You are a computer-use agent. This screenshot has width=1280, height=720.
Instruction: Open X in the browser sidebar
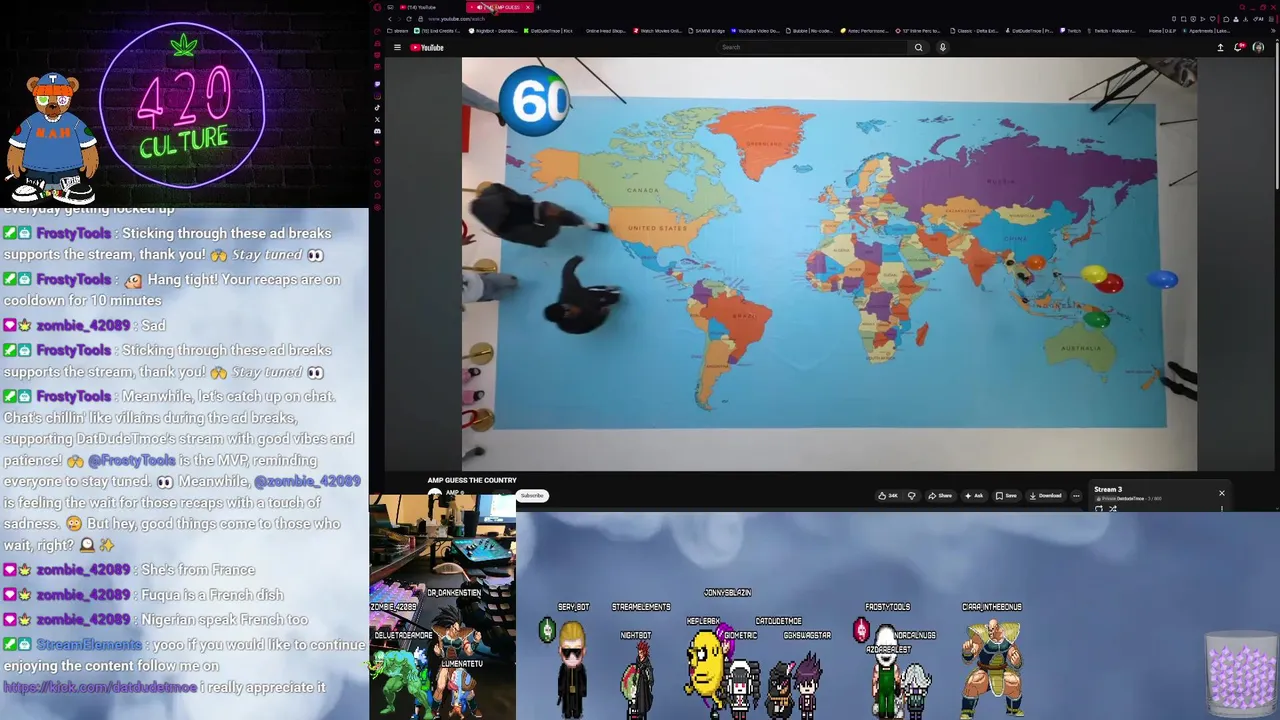tap(377, 119)
